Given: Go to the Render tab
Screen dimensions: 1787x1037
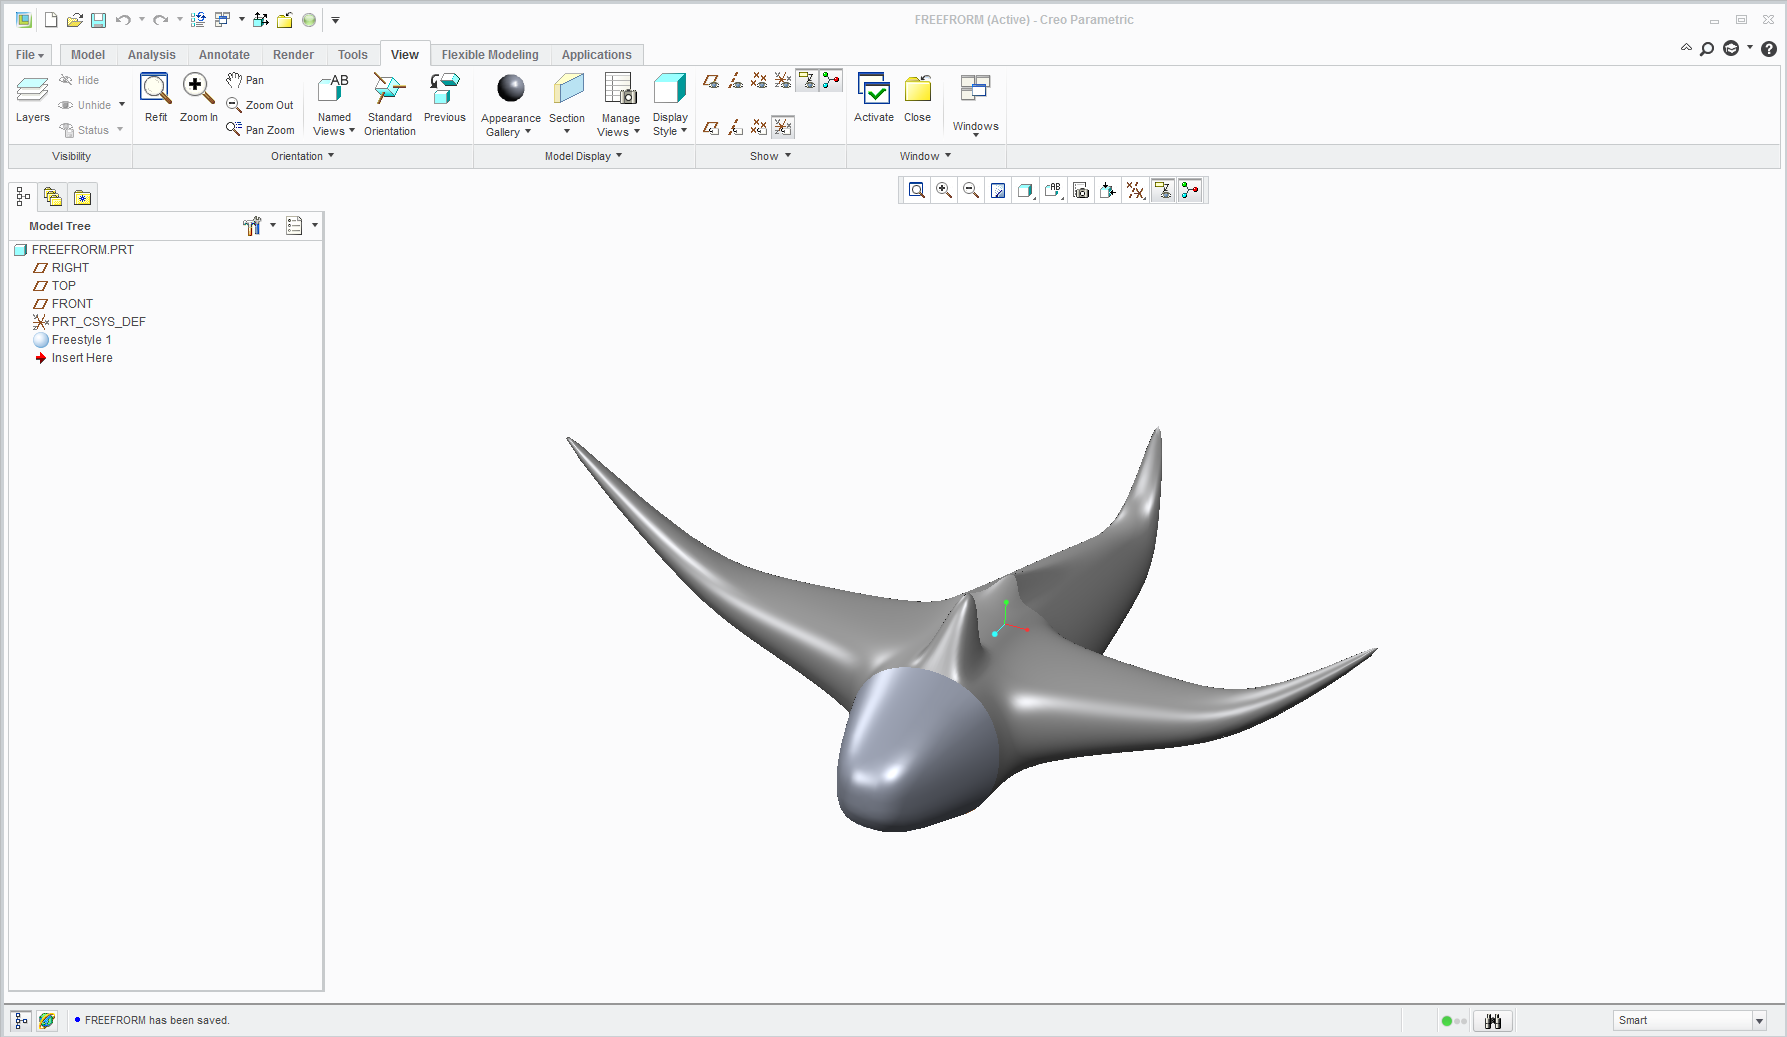Looking at the screenshot, I should (x=293, y=55).
